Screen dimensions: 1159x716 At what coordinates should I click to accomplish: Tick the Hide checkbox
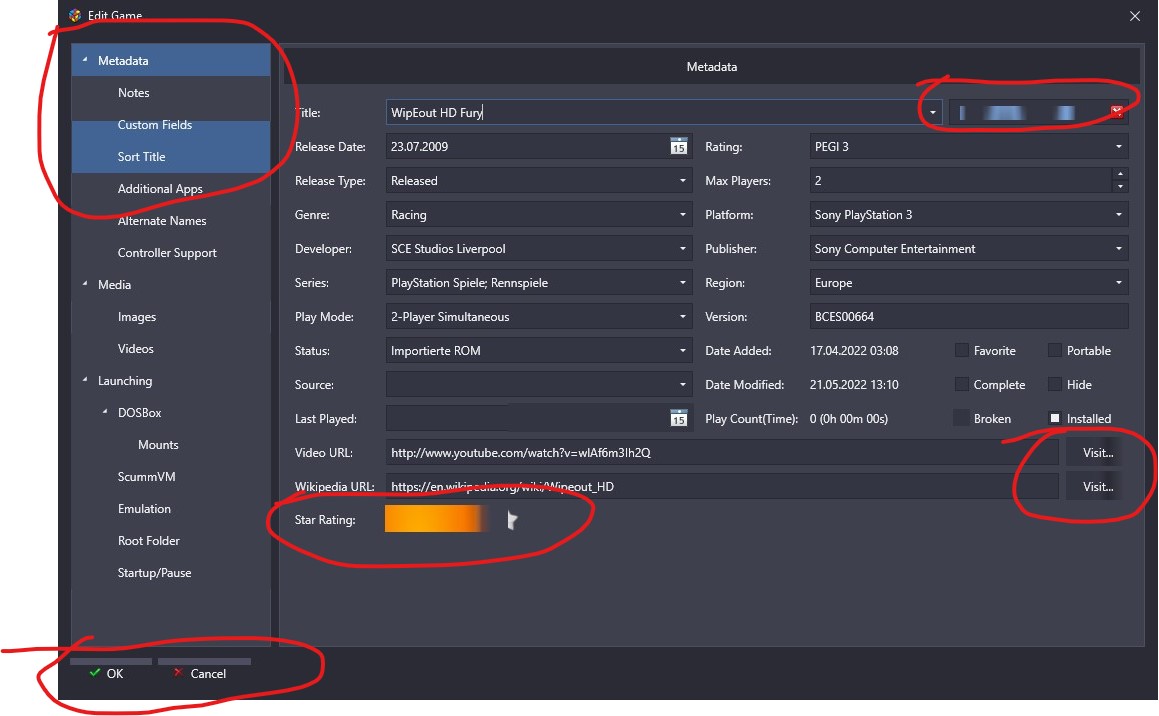(x=1055, y=384)
